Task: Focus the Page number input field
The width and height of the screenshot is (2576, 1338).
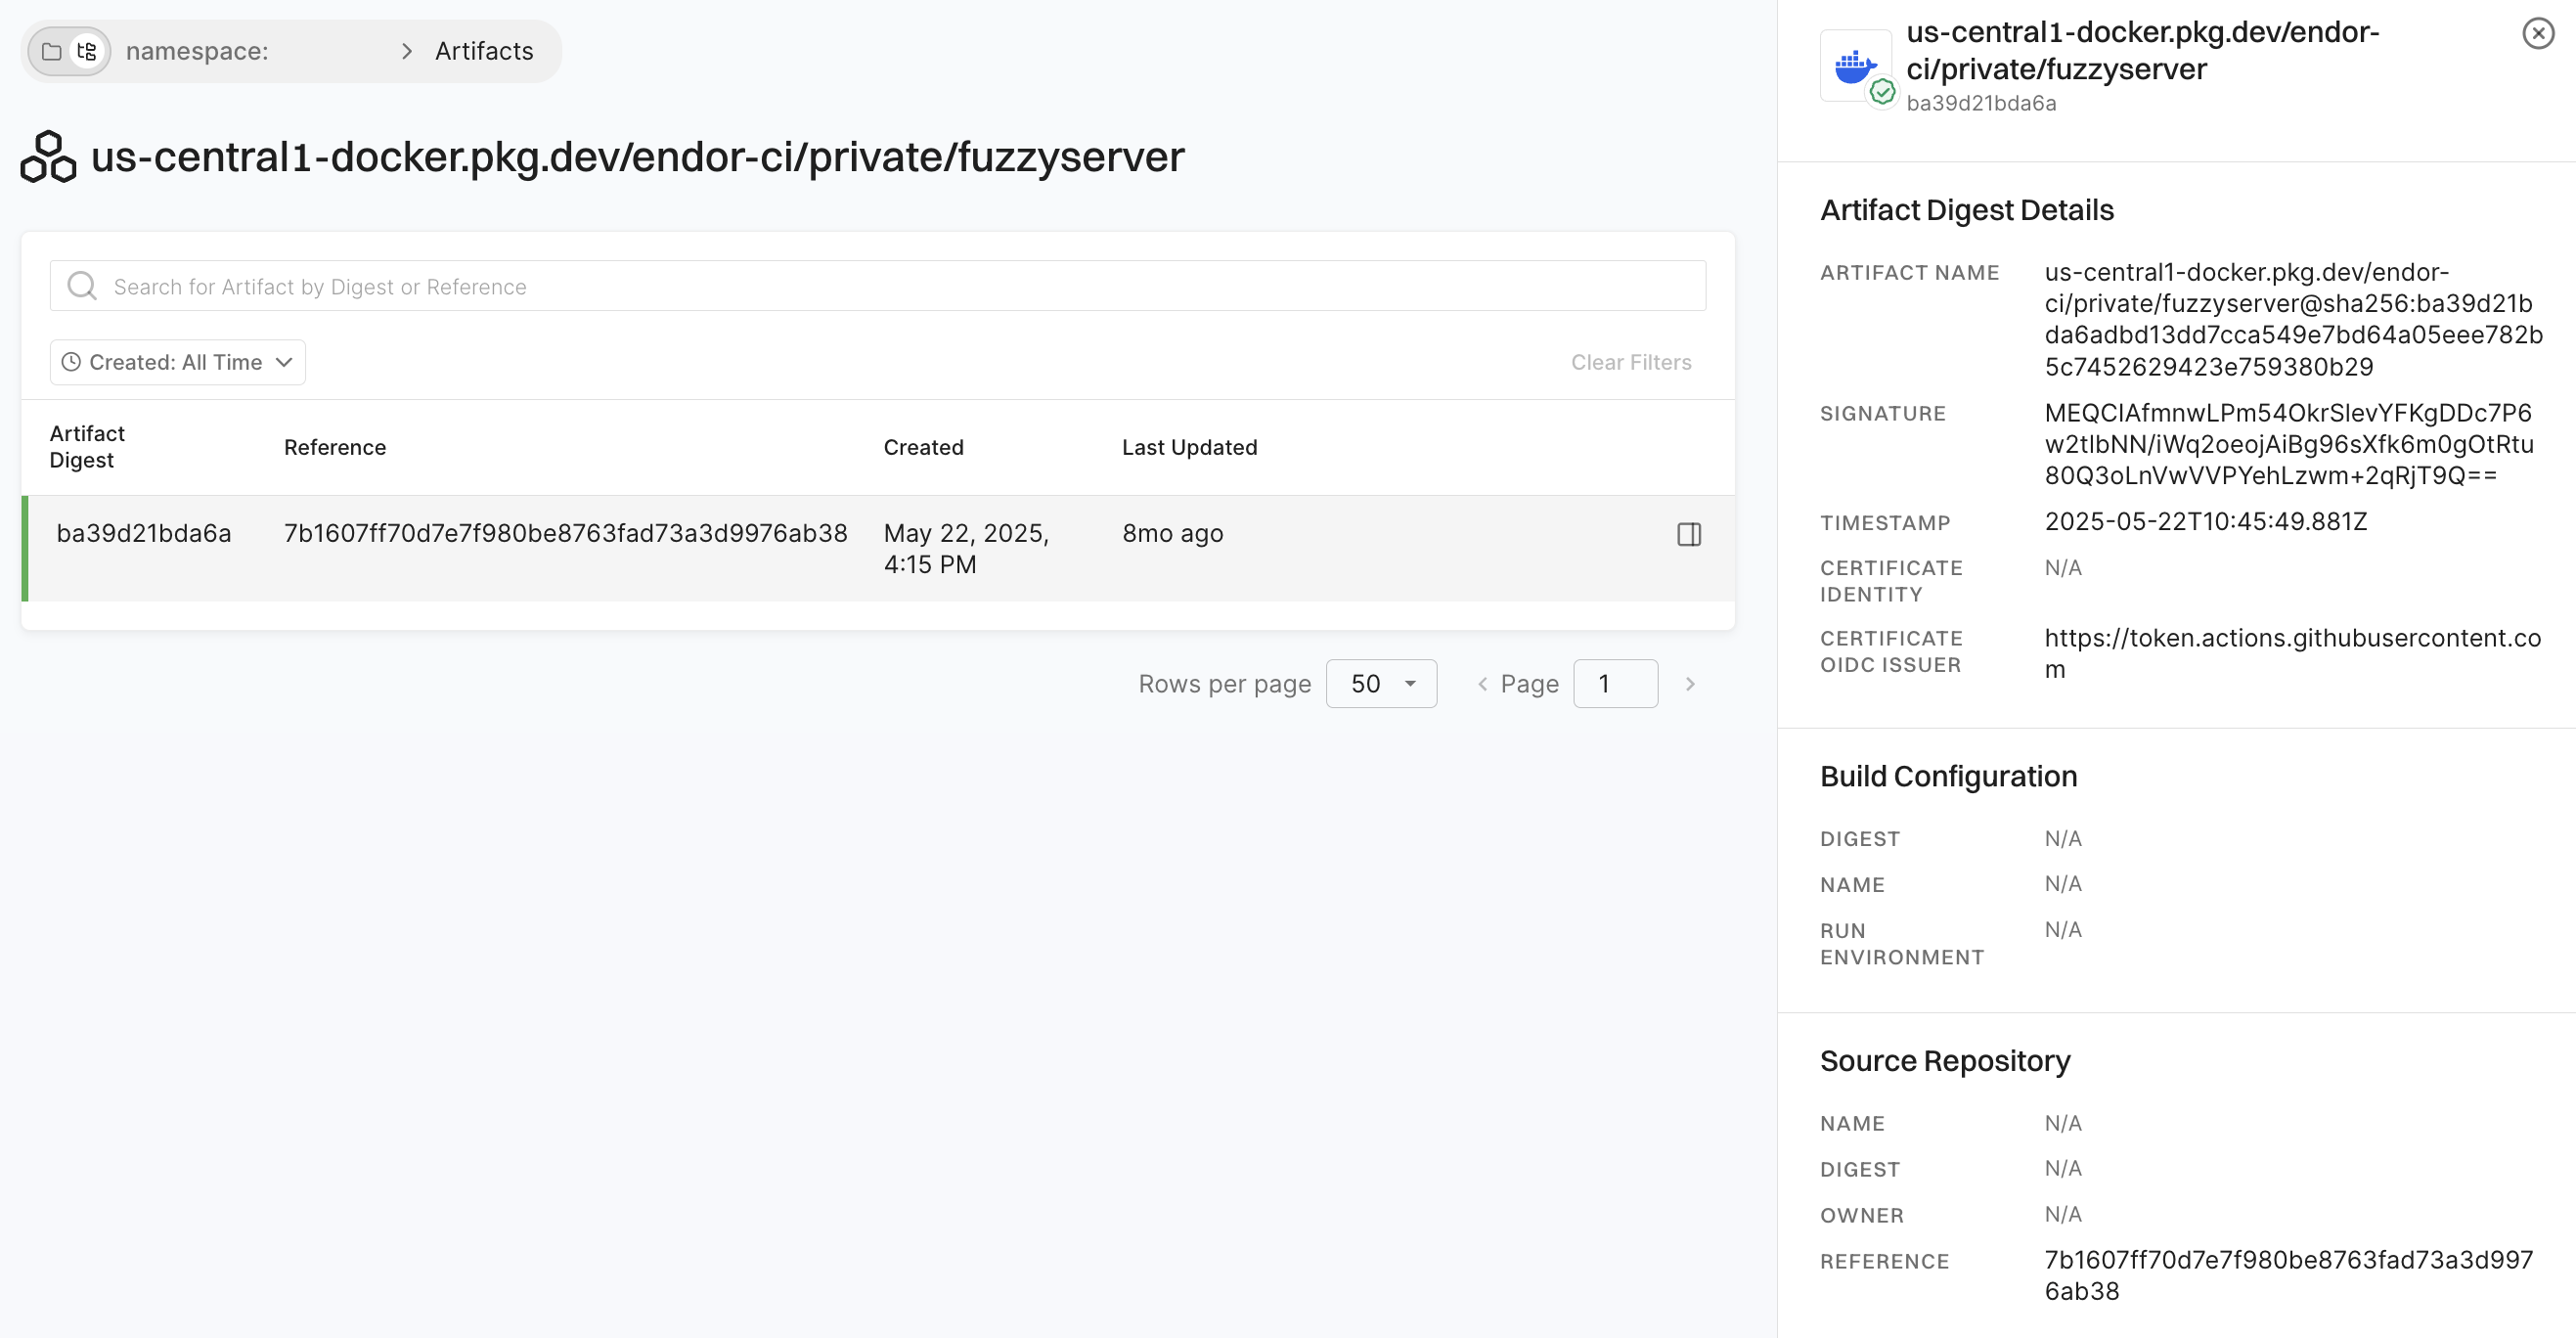Action: [x=1614, y=684]
